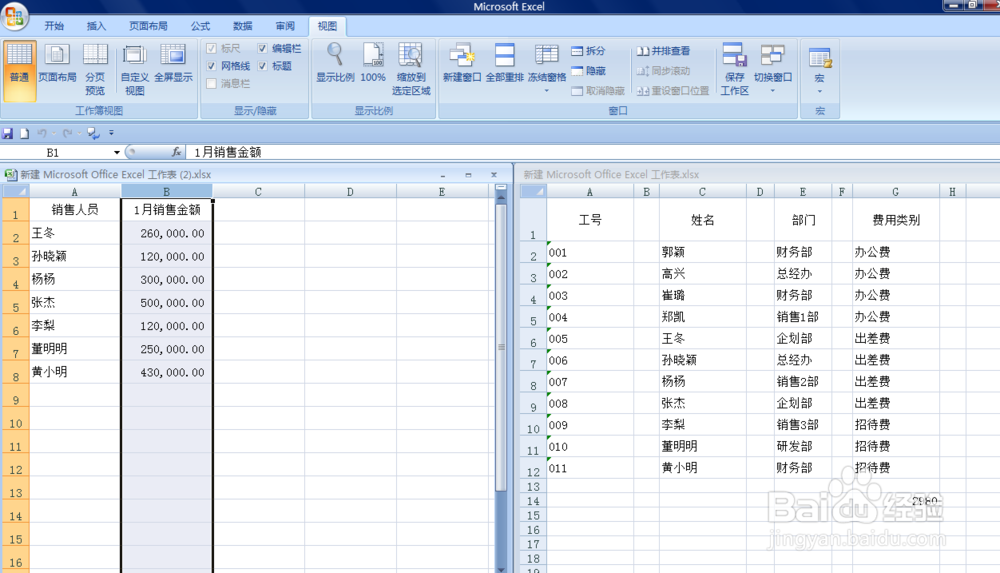Toggle the Message Bar (消息栏) checkbox
1000x573 pixels.
(x=211, y=84)
